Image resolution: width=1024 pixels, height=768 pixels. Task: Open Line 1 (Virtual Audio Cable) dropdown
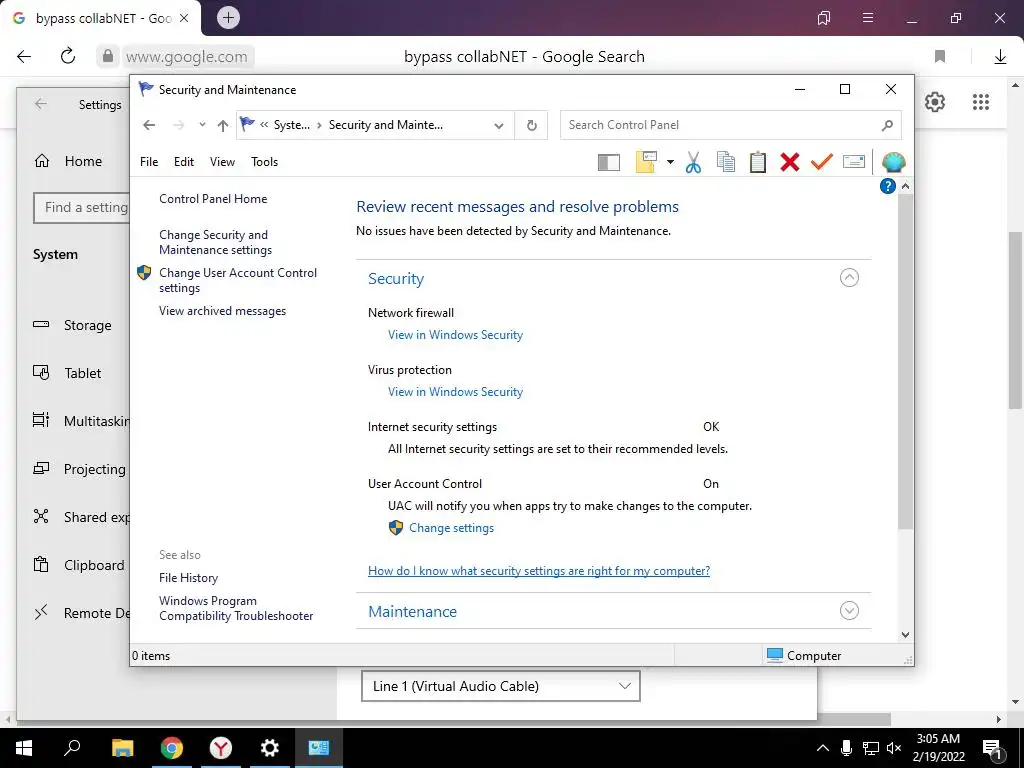(x=500, y=686)
